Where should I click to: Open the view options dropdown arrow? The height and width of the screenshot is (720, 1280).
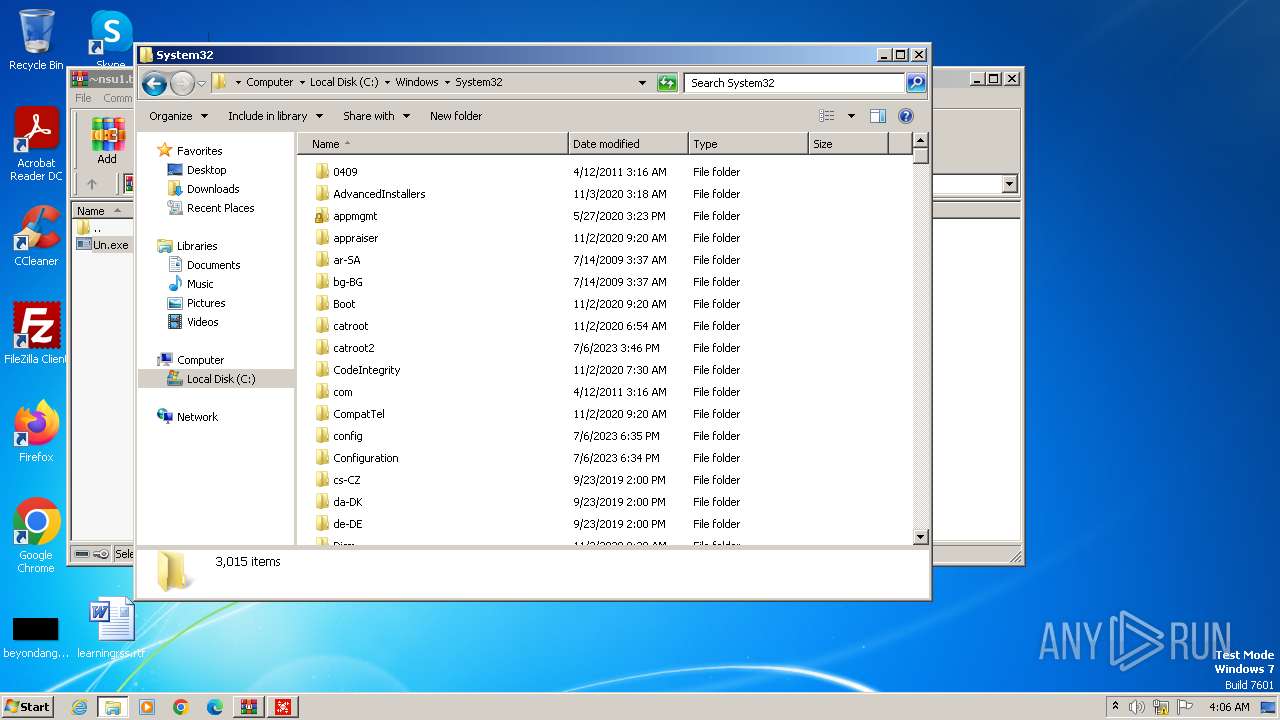pyautogui.click(x=851, y=116)
